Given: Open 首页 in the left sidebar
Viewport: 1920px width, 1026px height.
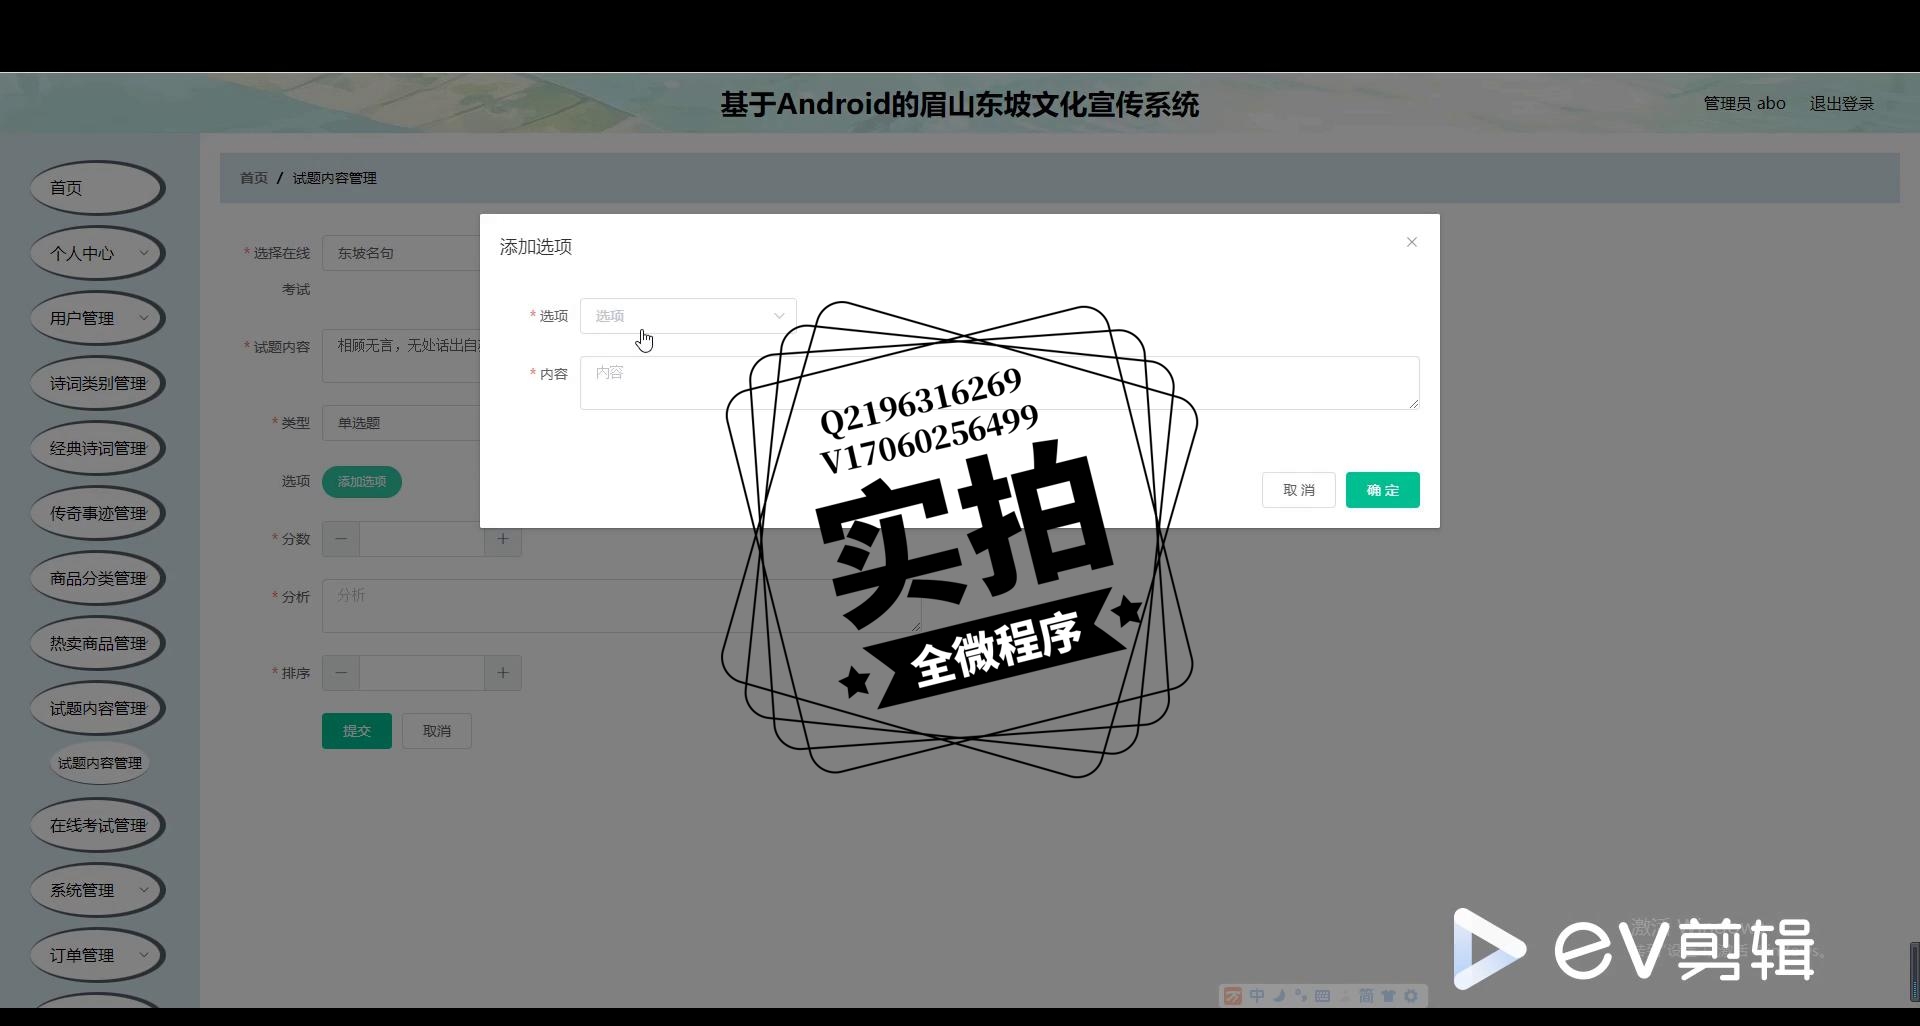Looking at the screenshot, I should 97,188.
